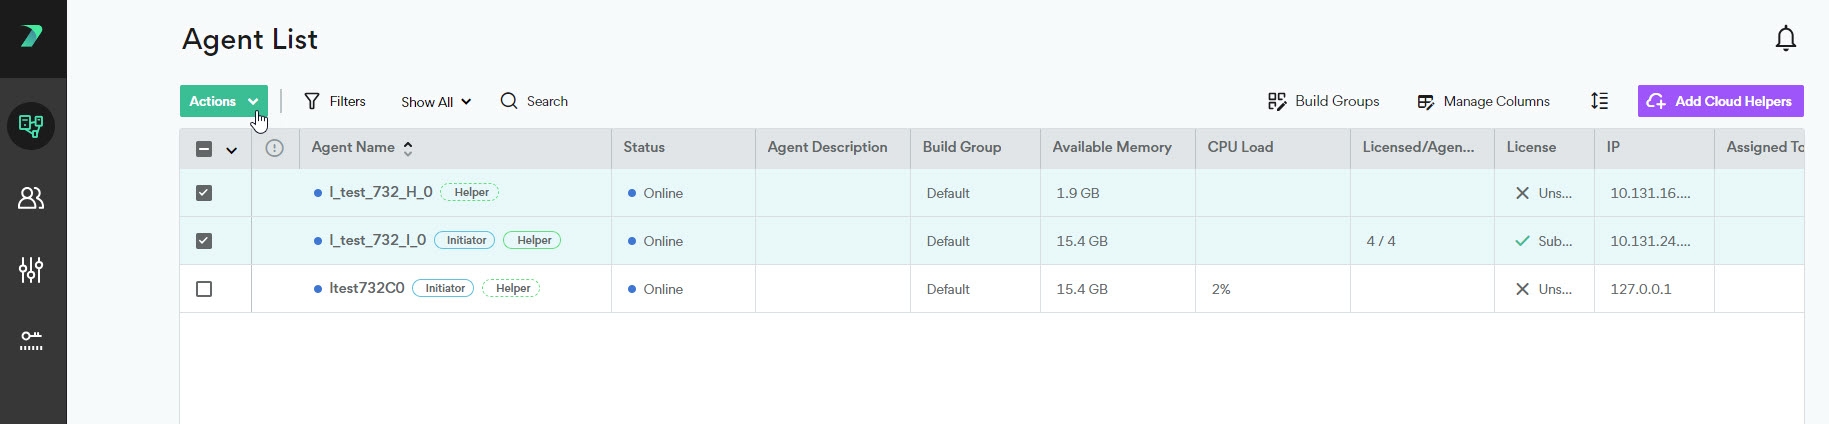Click the green logo at top left

[x=32, y=37]
